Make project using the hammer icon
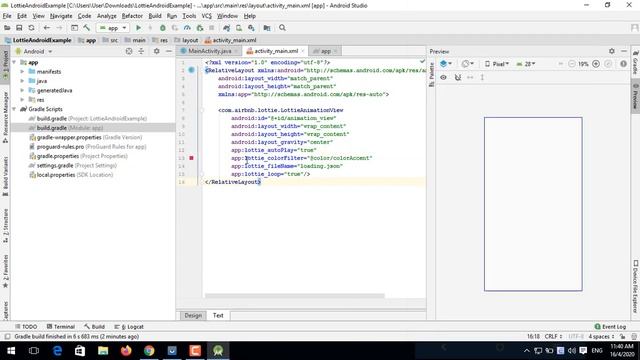This screenshot has height=360, width=640. click(87, 28)
